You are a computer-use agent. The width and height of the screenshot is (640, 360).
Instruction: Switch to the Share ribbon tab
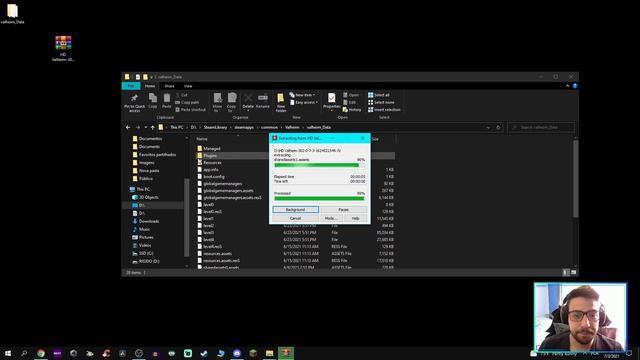(169, 86)
